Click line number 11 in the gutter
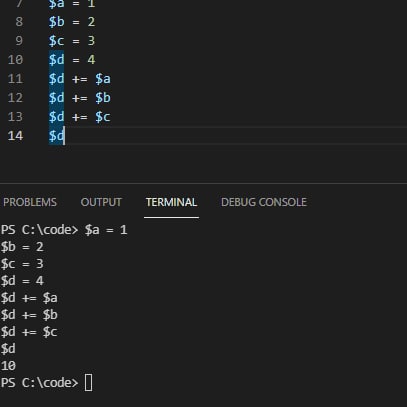The height and width of the screenshot is (407, 407). pyautogui.click(x=15, y=79)
